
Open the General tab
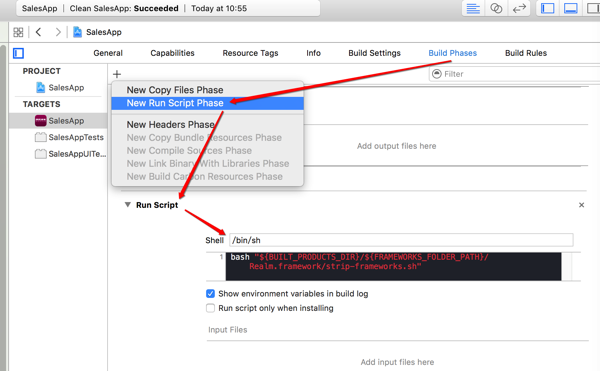tap(108, 53)
